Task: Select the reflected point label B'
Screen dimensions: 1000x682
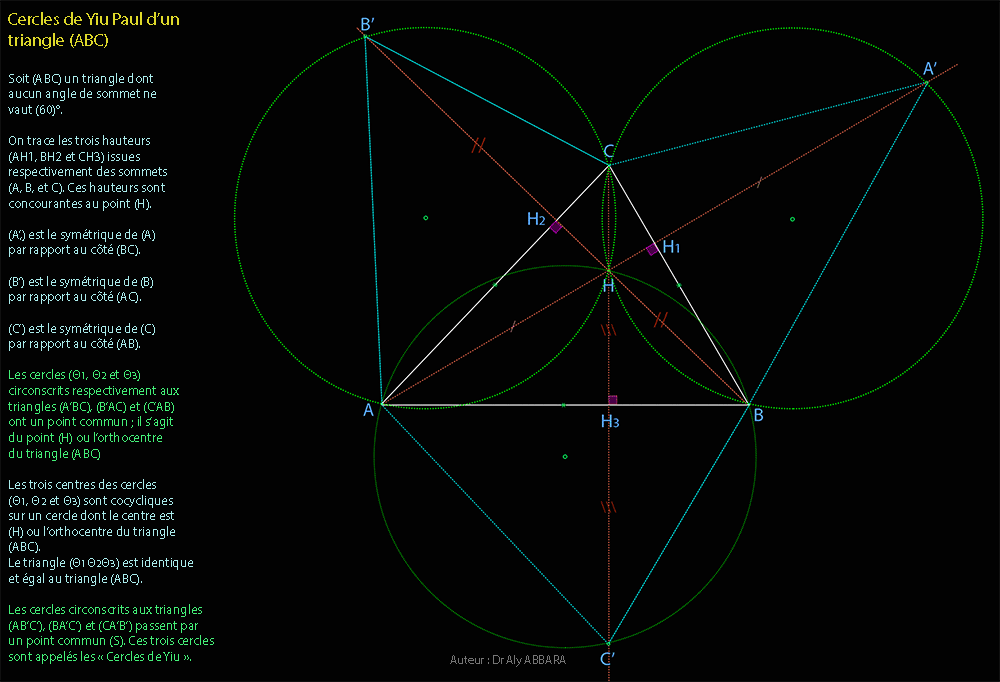Action: (367, 25)
